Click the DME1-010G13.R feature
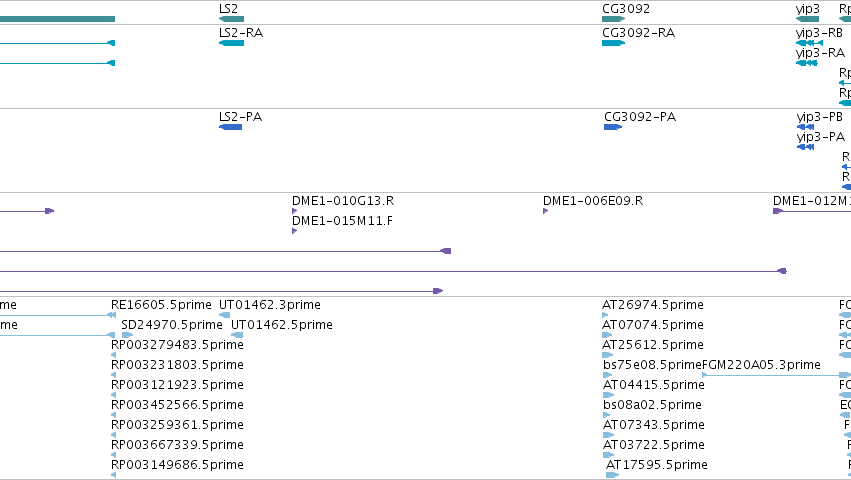The width and height of the screenshot is (851, 480). click(x=343, y=201)
